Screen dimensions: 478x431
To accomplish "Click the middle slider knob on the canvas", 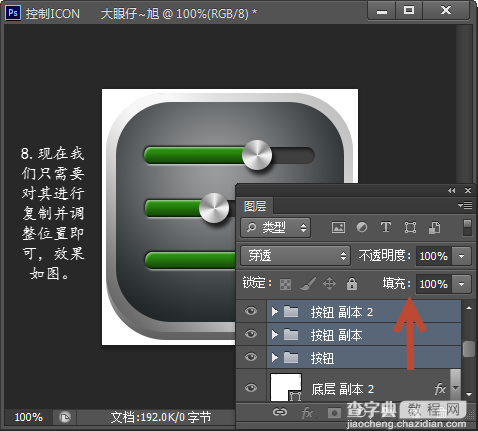I will (214, 208).
